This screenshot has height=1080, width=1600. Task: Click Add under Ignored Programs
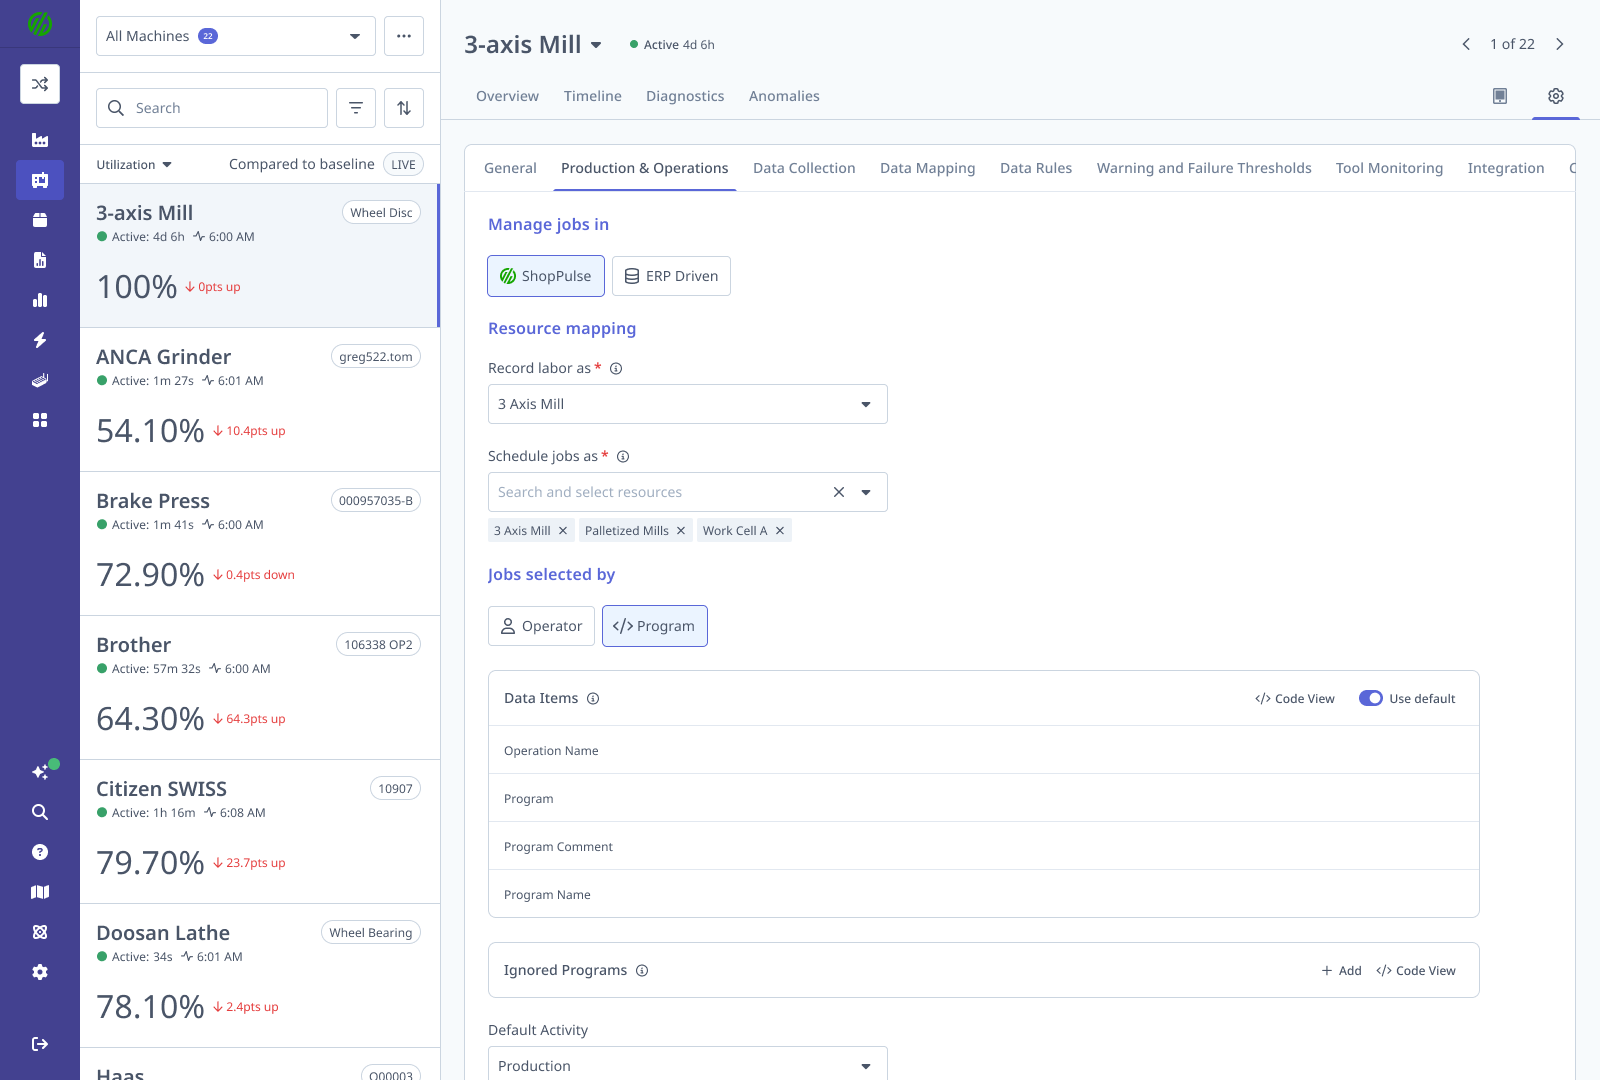(x=1341, y=970)
